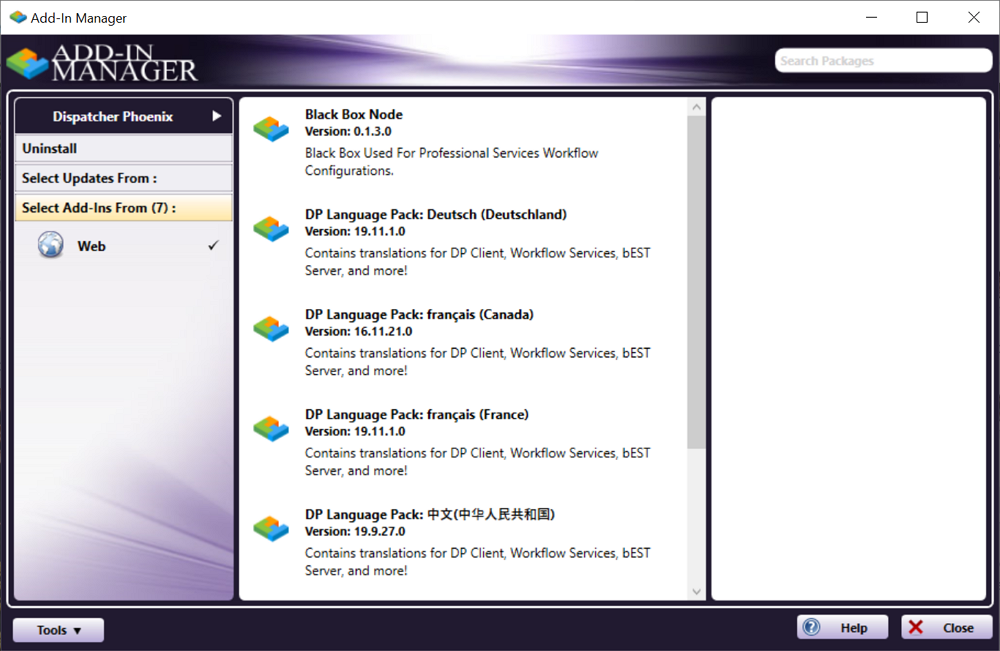Select the Web source entry
The width and height of the screenshot is (1000, 651).
[124, 245]
